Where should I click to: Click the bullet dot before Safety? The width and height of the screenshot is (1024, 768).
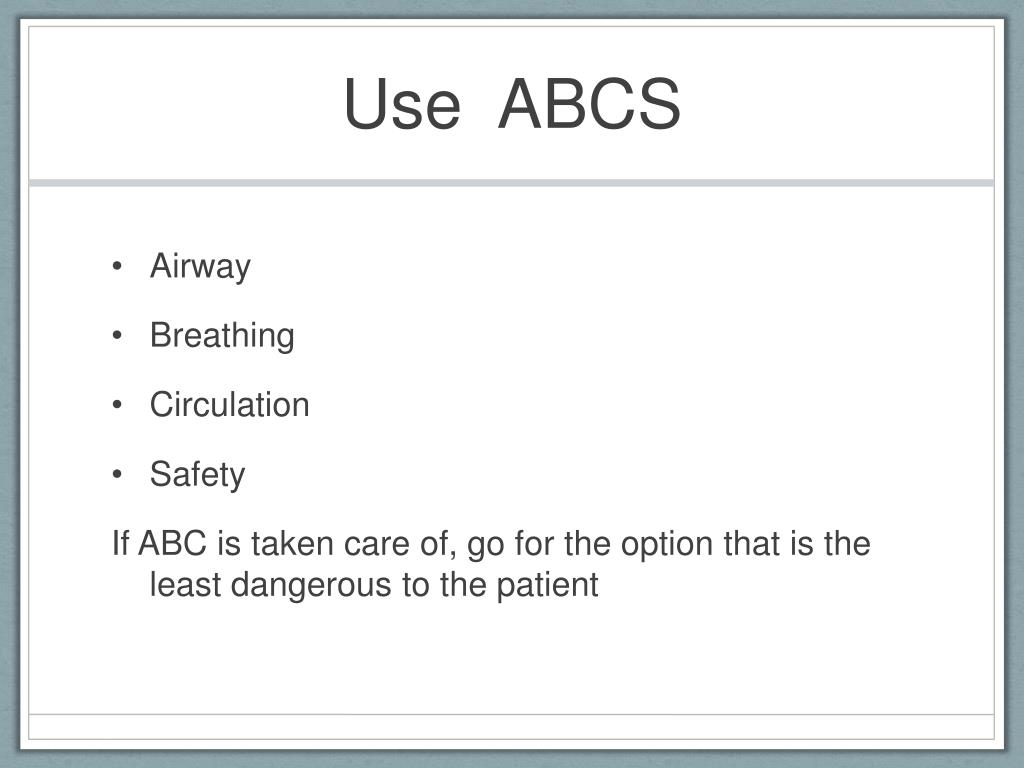point(117,474)
